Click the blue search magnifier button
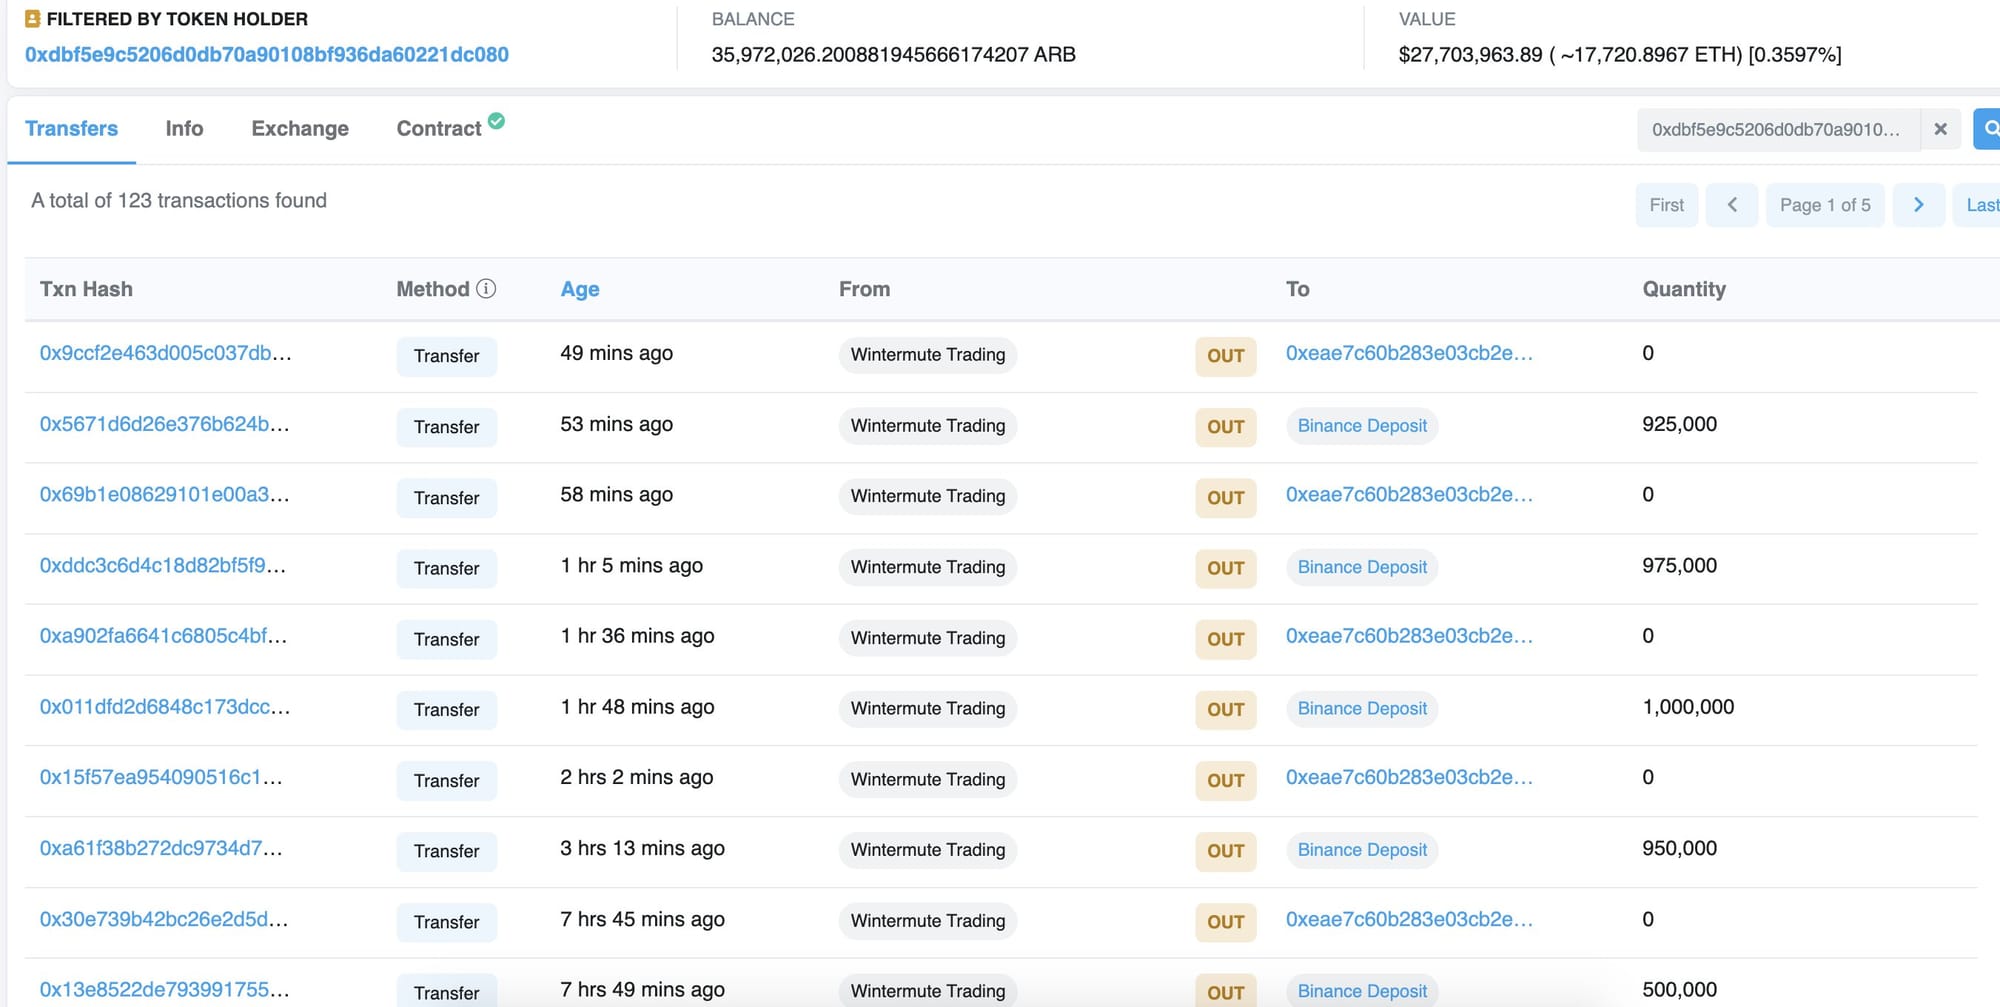Image resolution: width=2000 pixels, height=1007 pixels. pos(1988,129)
